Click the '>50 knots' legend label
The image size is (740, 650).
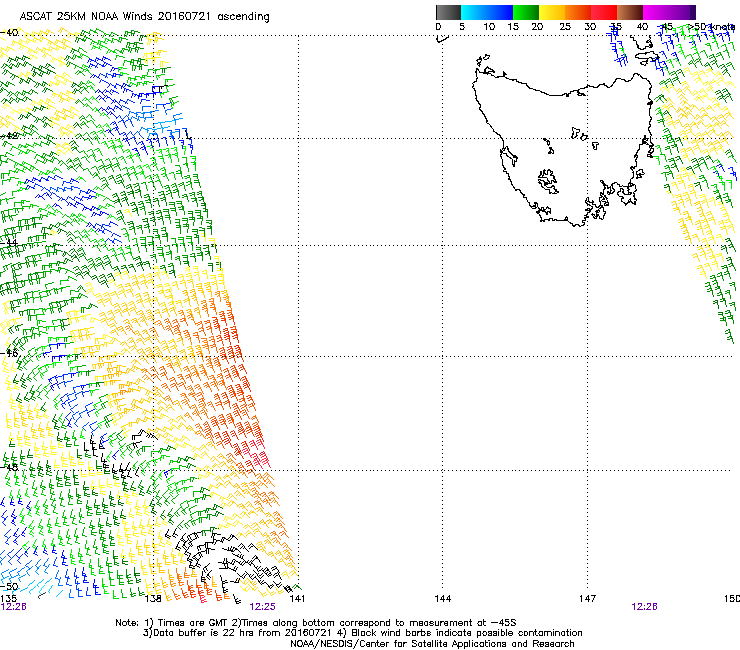[x=711, y=27]
